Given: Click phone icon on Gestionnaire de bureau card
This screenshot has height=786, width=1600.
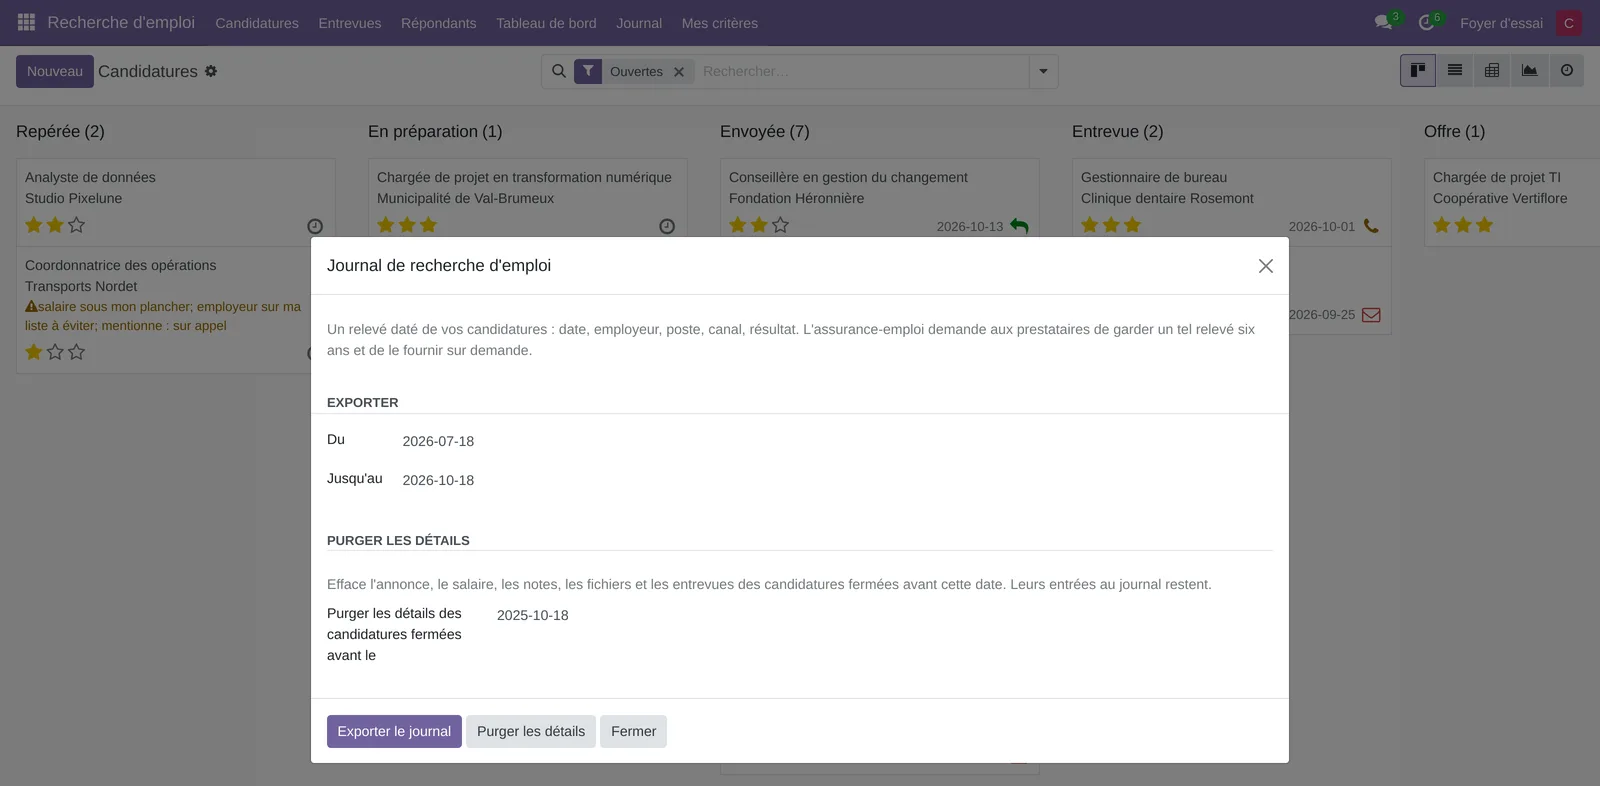Looking at the screenshot, I should (1371, 226).
